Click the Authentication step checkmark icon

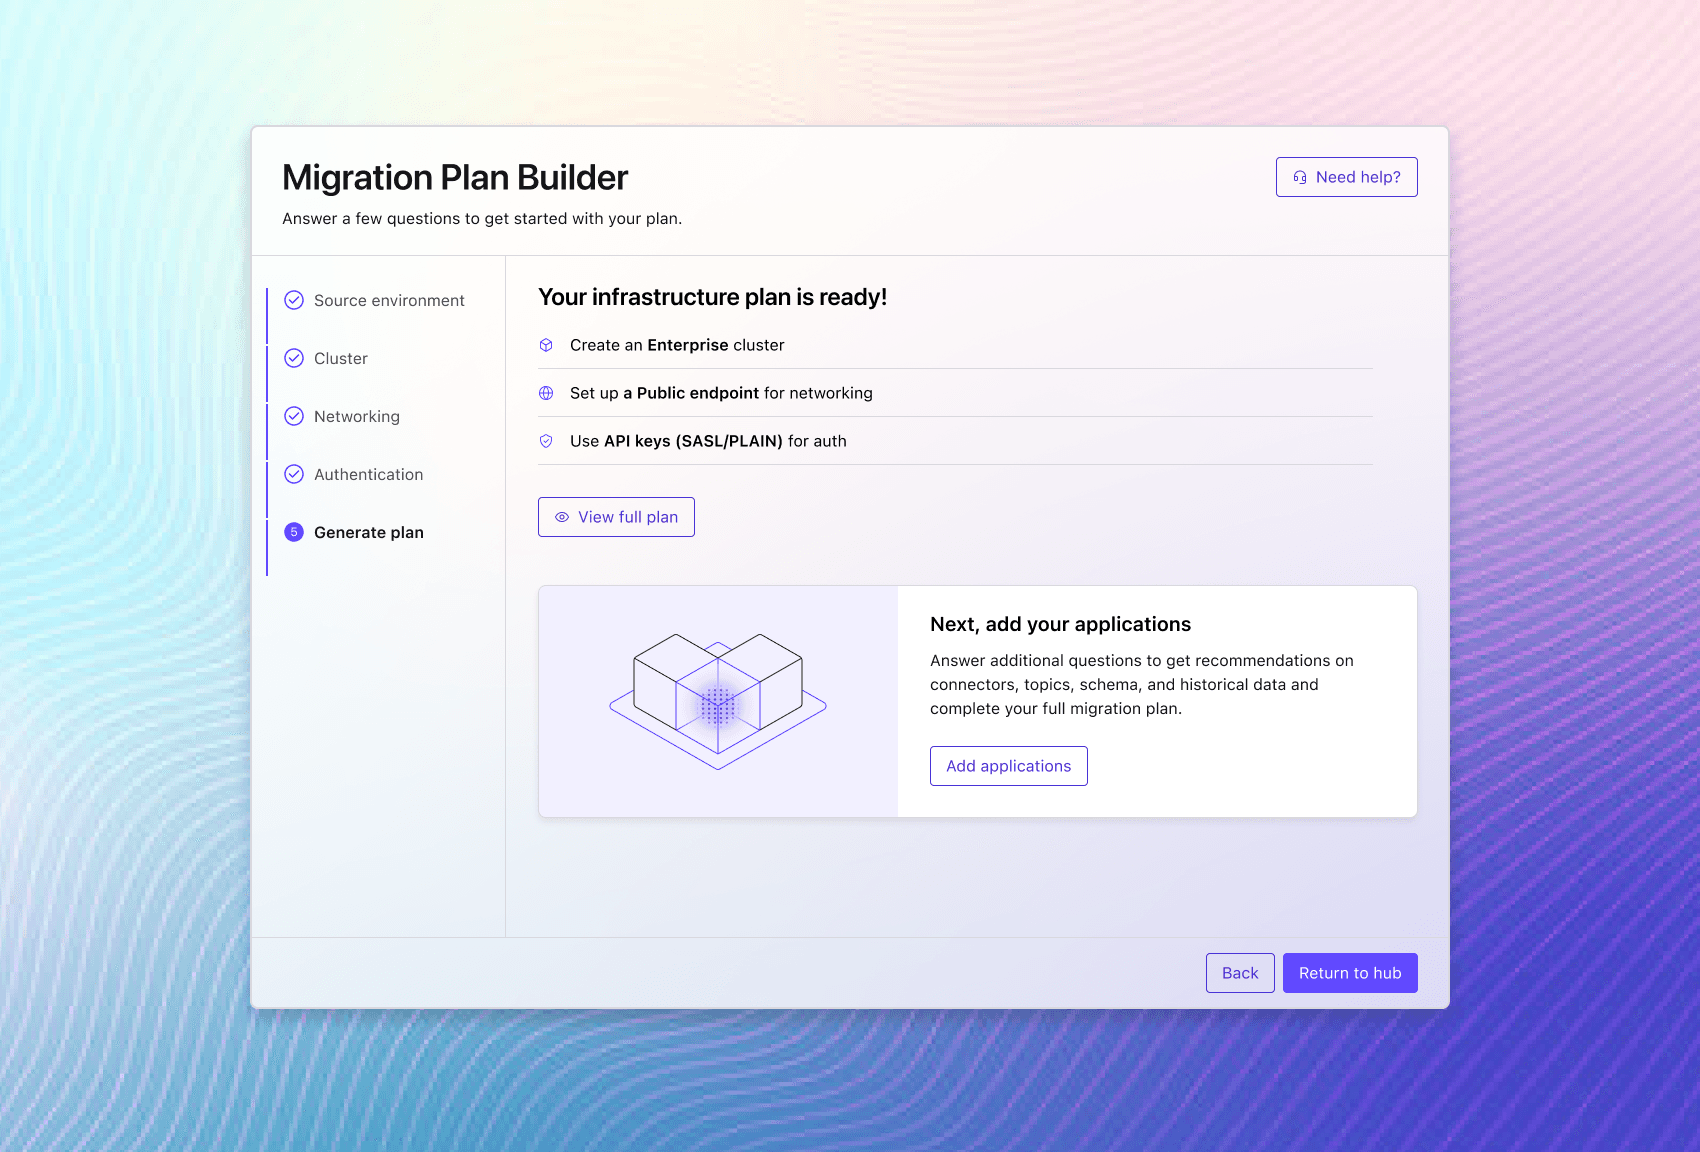click(x=294, y=474)
